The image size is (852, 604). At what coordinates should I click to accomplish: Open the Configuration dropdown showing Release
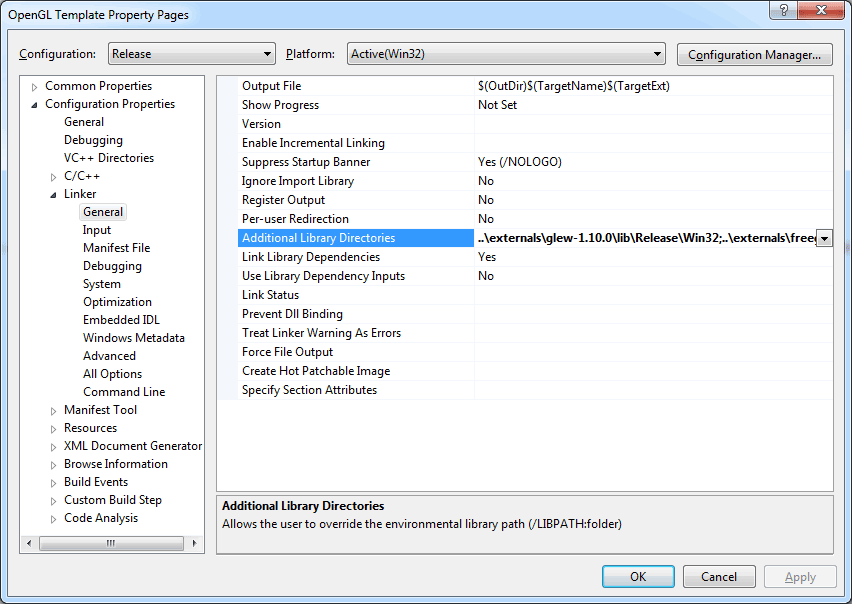(x=192, y=54)
